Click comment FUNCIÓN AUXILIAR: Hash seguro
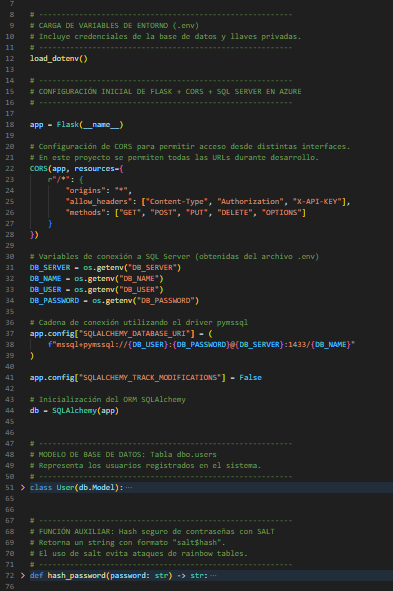 [x=152, y=531]
